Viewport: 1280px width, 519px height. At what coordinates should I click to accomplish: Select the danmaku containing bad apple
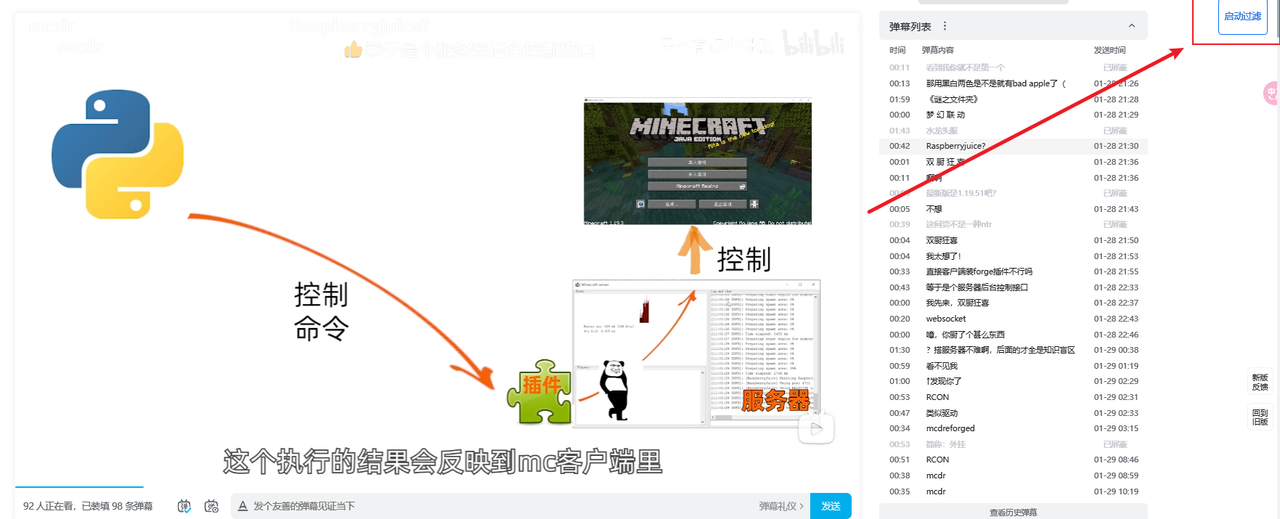click(1013, 83)
